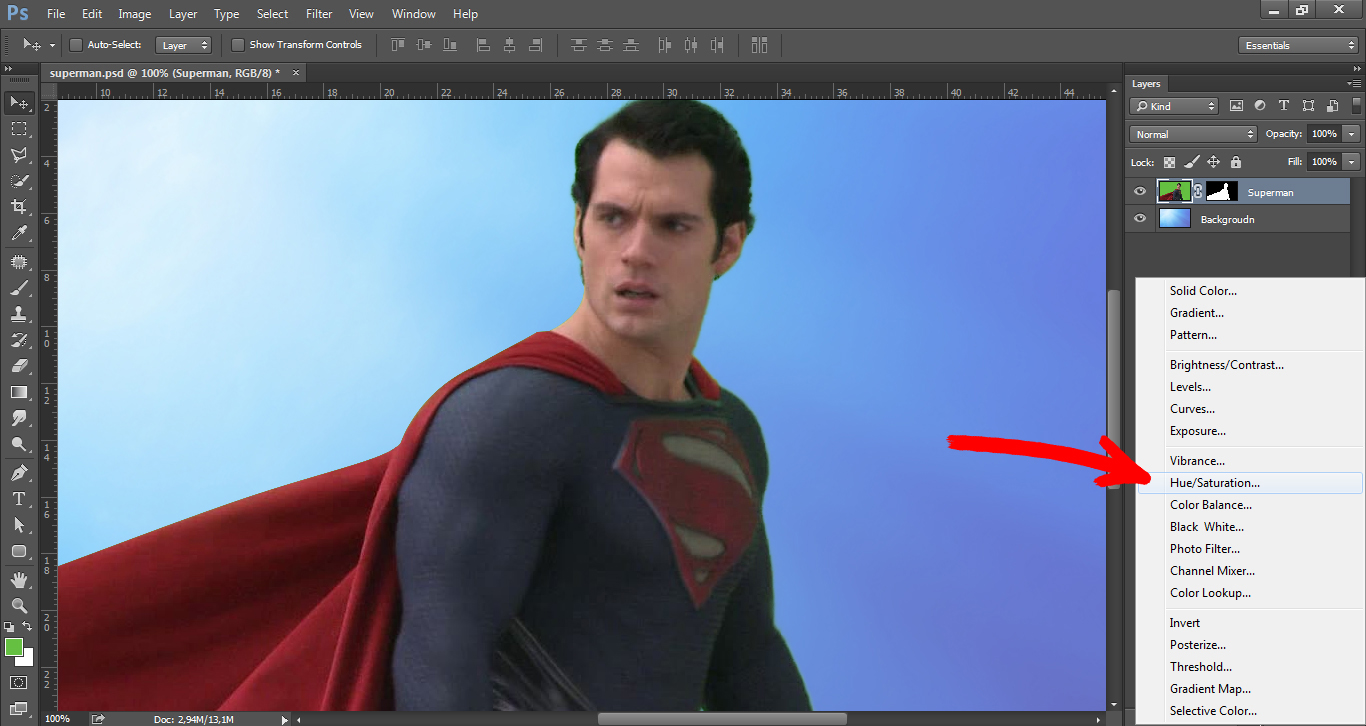Image resolution: width=1366 pixels, height=726 pixels.
Task: Select the Path Selection tool
Action: pyautogui.click(x=18, y=525)
